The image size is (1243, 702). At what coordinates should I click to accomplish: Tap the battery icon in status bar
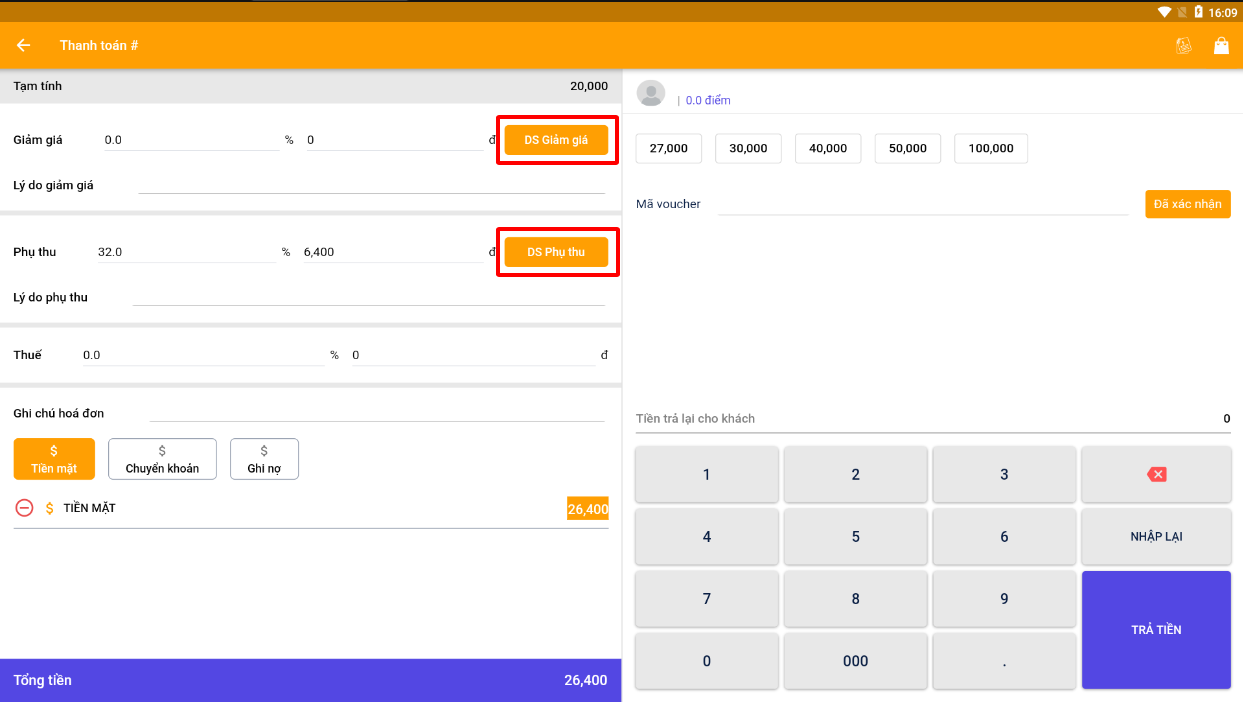tap(1198, 12)
